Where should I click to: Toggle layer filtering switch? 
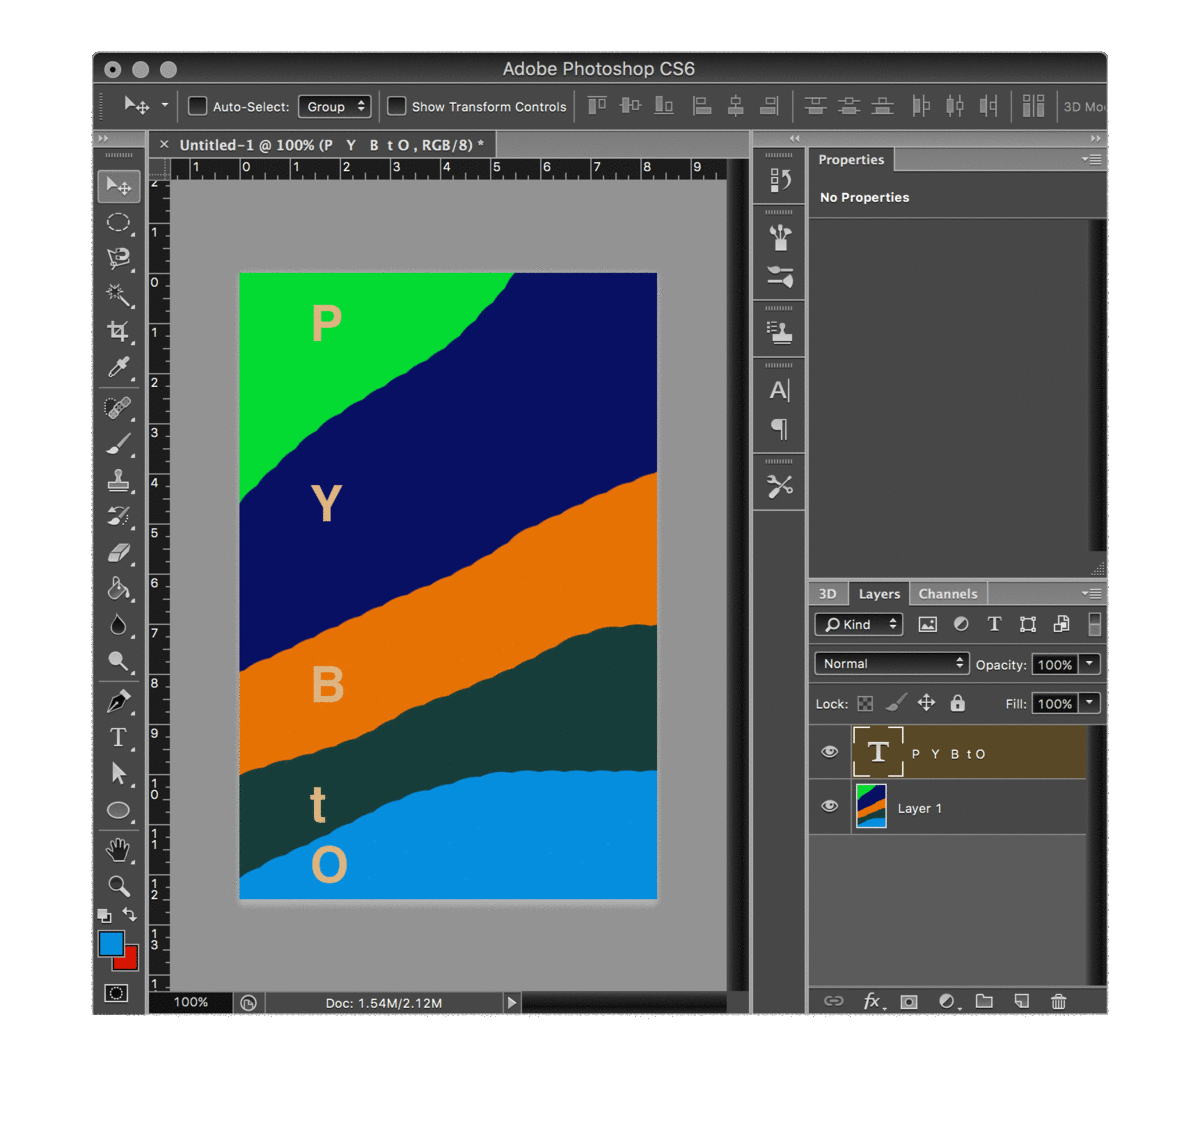(1095, 624)
